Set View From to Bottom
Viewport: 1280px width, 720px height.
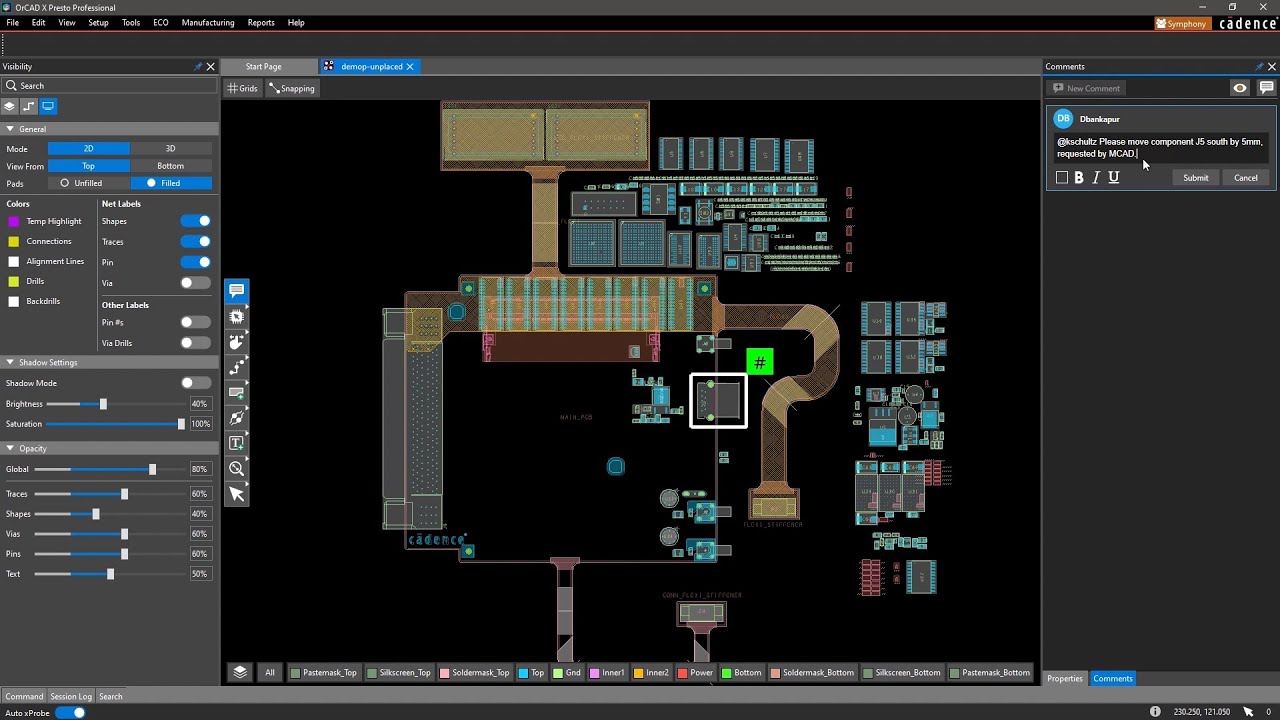point(171,166)
